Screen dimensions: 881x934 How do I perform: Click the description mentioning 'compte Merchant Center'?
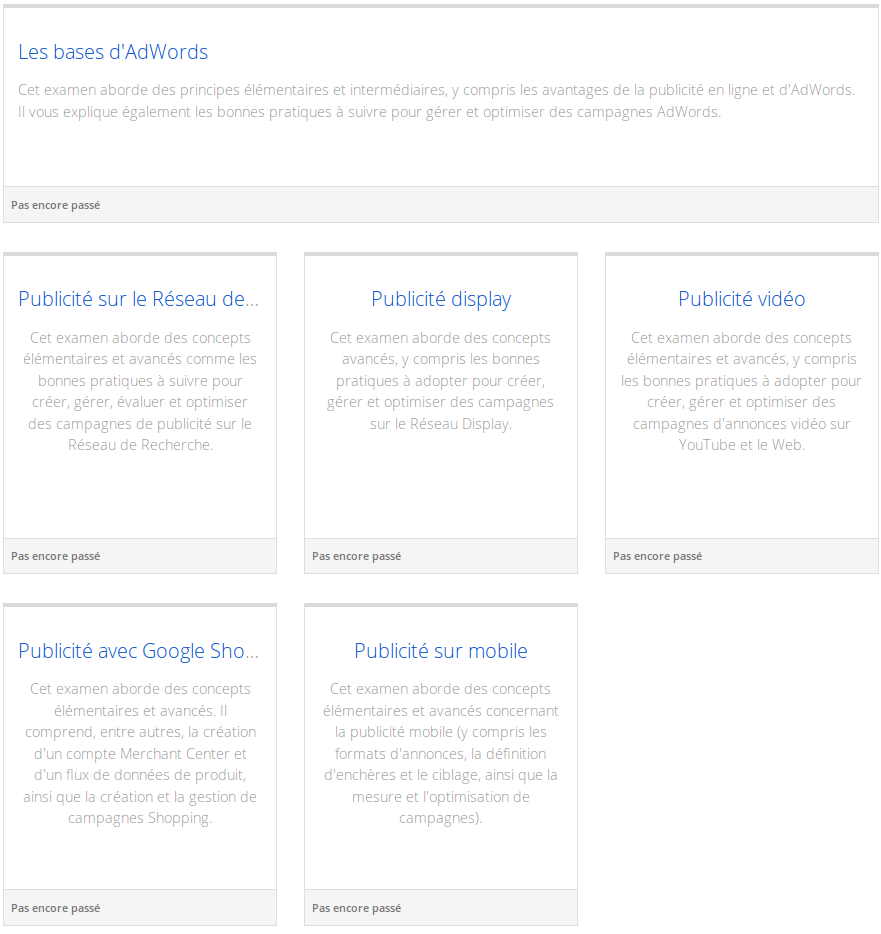pos(140,754)
